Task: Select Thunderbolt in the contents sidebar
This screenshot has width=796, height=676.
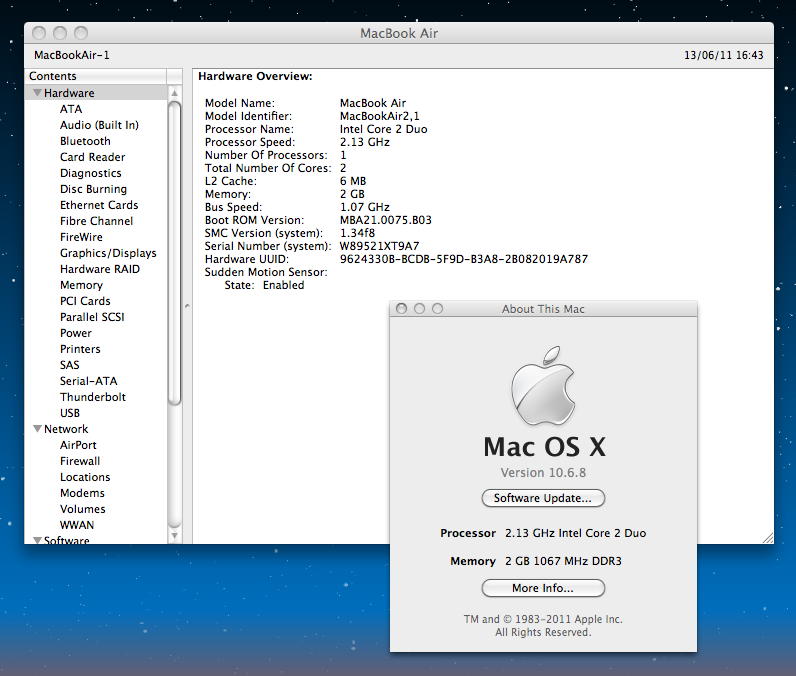Action: point(92,397)
